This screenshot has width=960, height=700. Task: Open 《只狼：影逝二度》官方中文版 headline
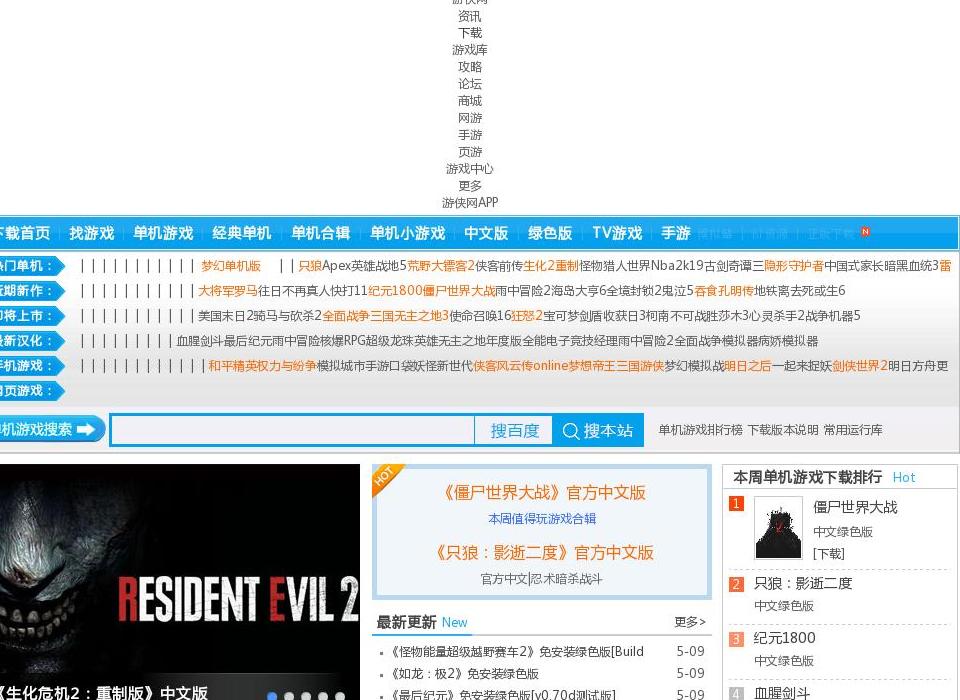542,552
